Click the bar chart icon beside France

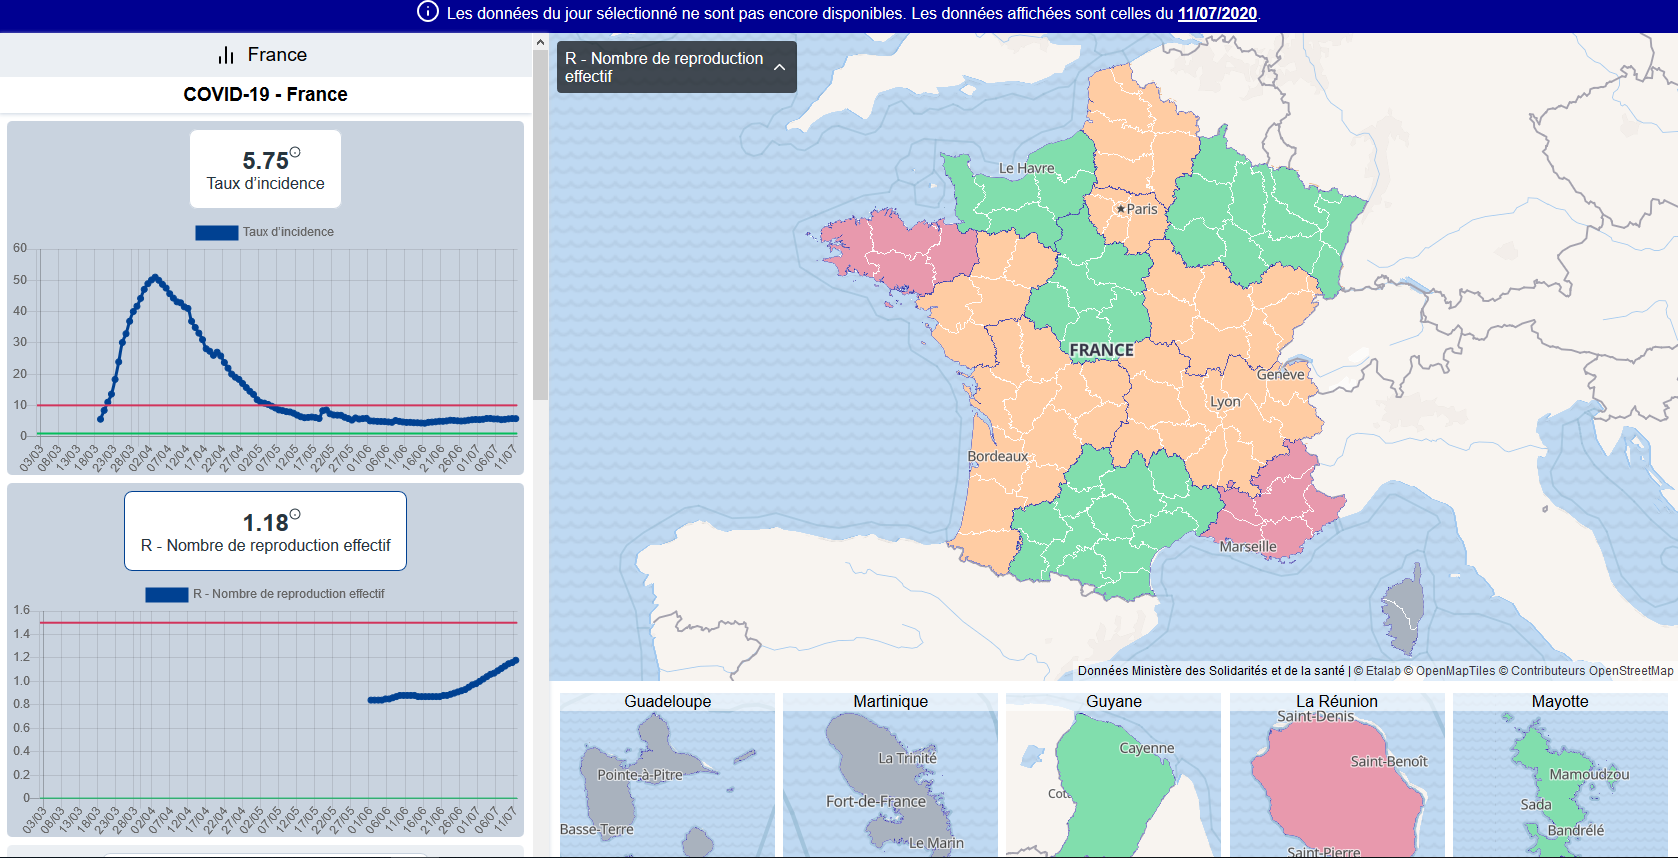(x=226, y=55)
